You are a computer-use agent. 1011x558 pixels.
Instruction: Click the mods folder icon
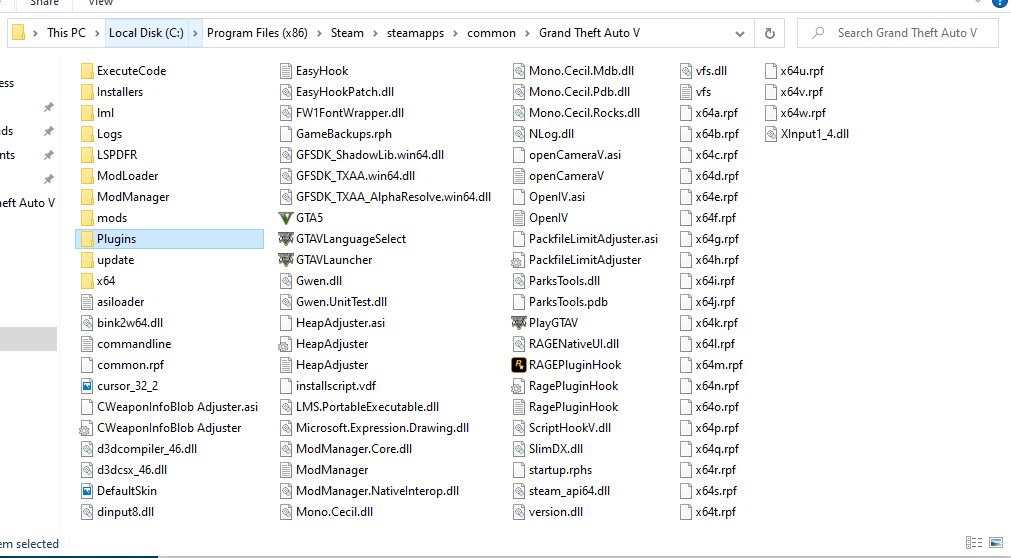tap(87, 218)
